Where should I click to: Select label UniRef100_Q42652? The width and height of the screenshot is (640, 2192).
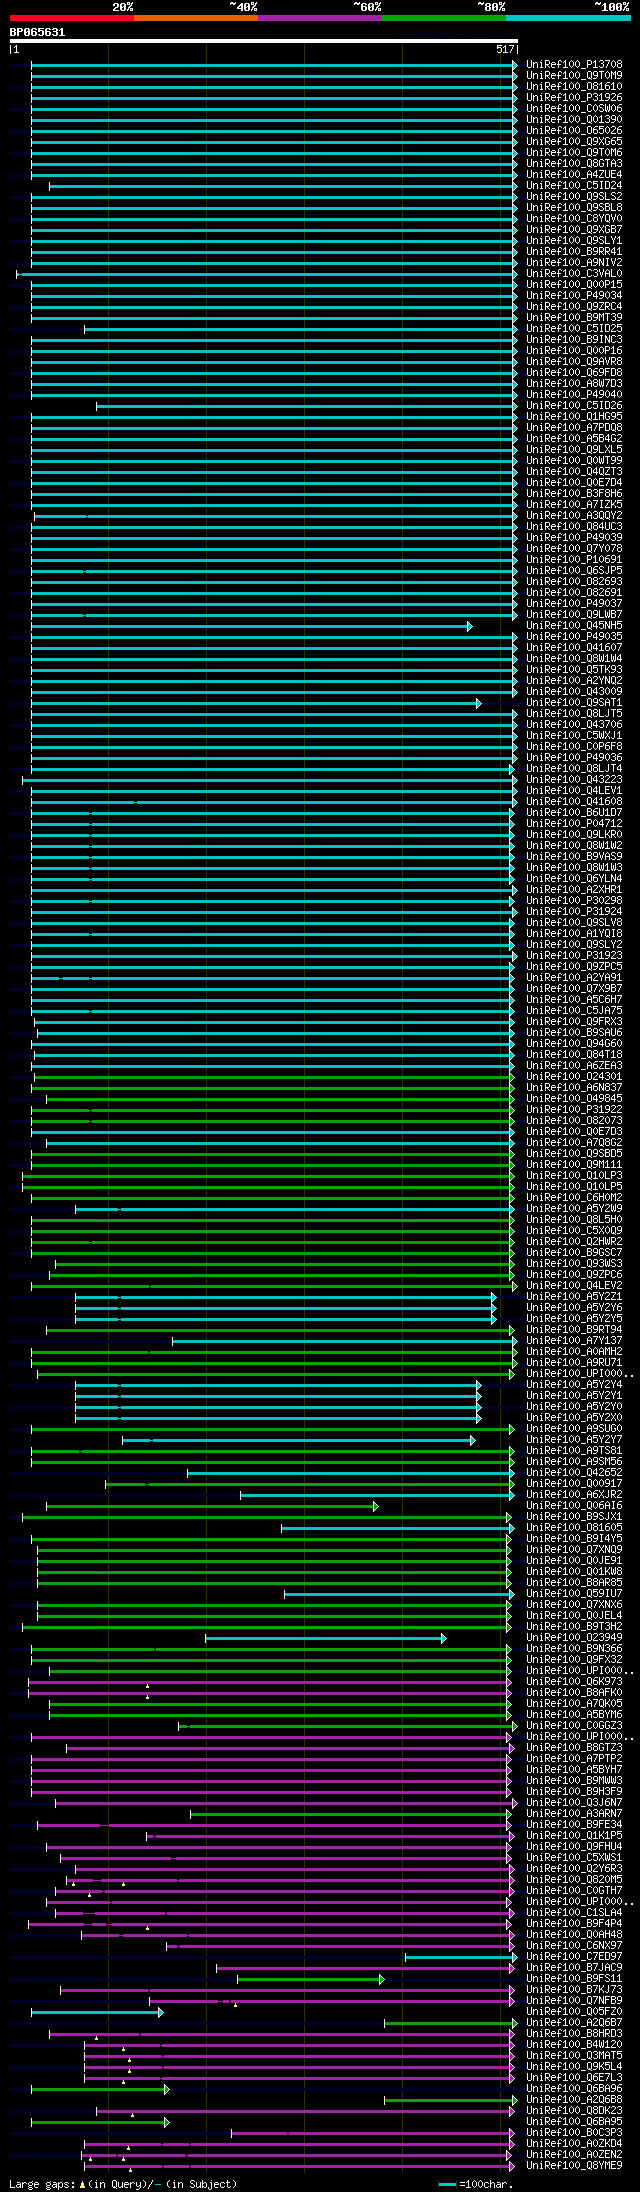pos(574,1473)
